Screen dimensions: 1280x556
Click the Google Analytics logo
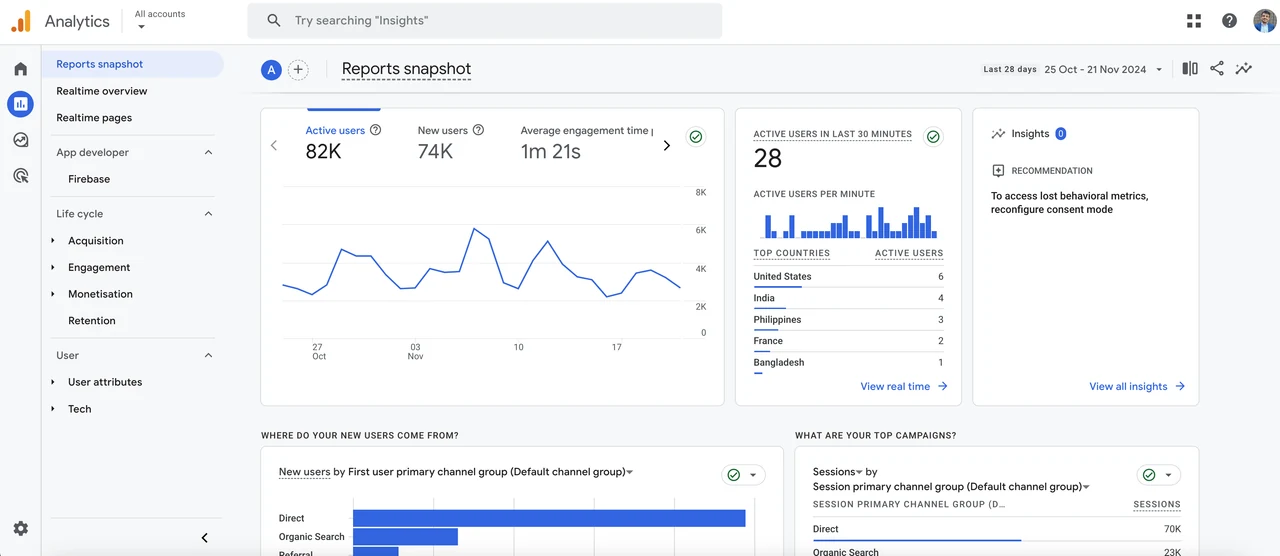click(21, 20)
